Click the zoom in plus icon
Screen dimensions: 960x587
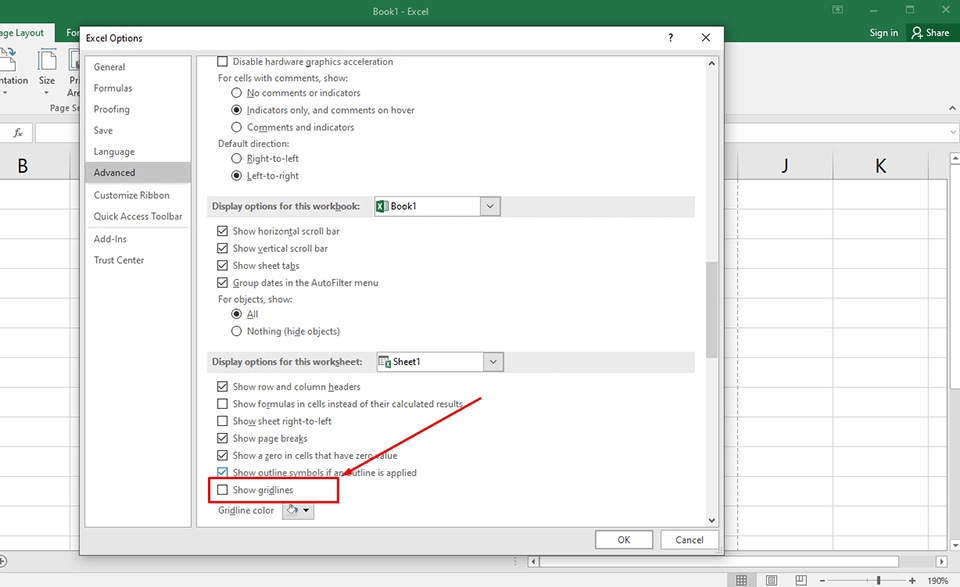pyautogui.click(x=912, y=580)
